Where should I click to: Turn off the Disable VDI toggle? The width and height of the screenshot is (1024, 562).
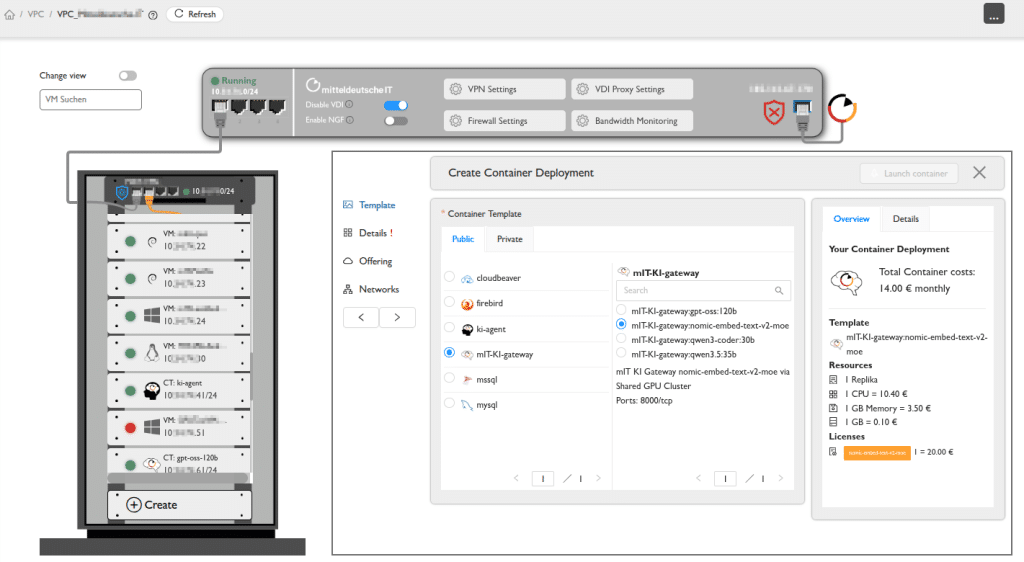pos(396,105)
